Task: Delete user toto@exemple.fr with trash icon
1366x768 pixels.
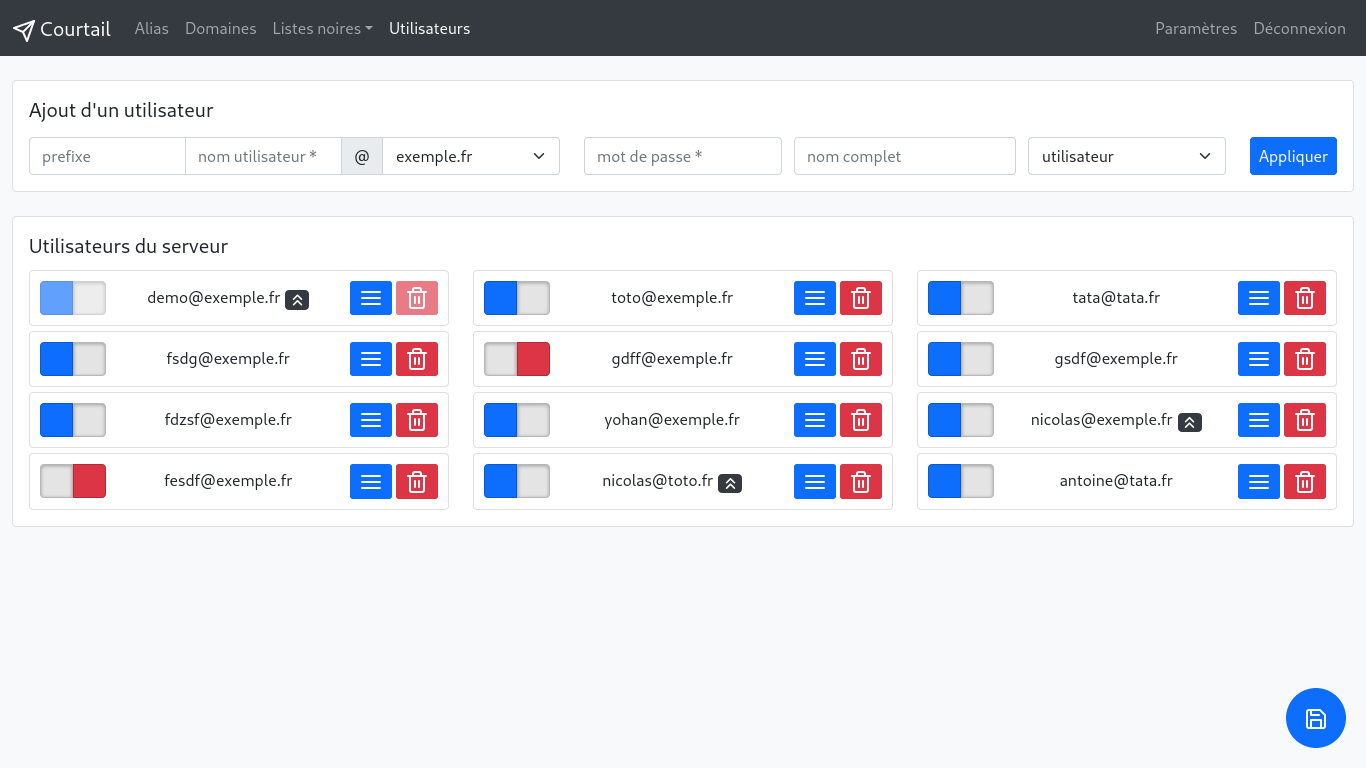Action: tap(861, 298)
